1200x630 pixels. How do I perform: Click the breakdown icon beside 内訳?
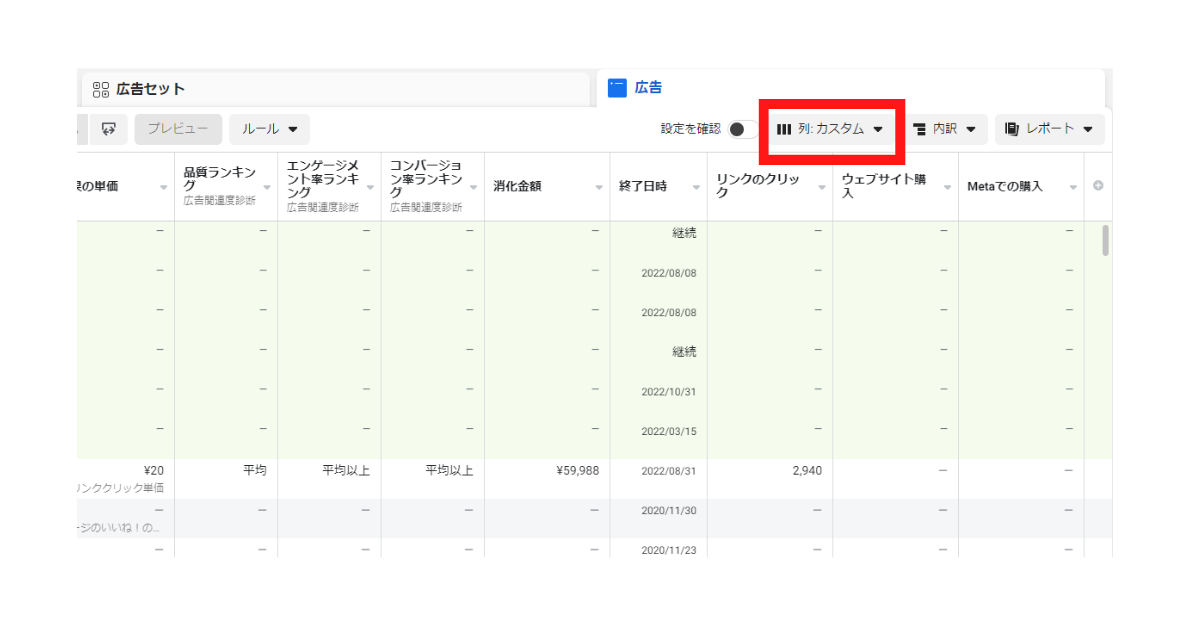[919, 129]
